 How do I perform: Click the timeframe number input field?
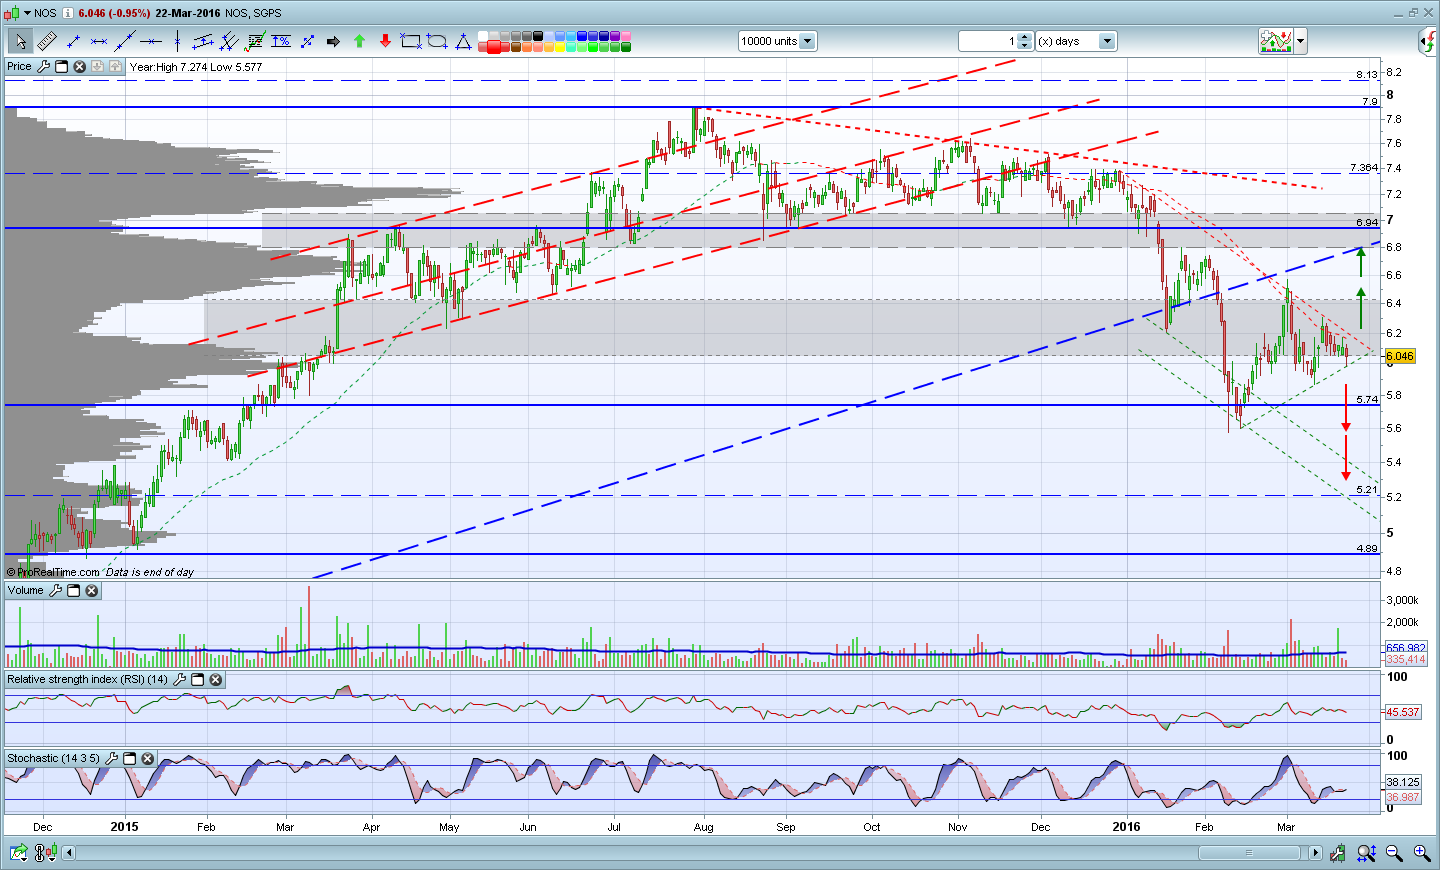pos(988,41)
